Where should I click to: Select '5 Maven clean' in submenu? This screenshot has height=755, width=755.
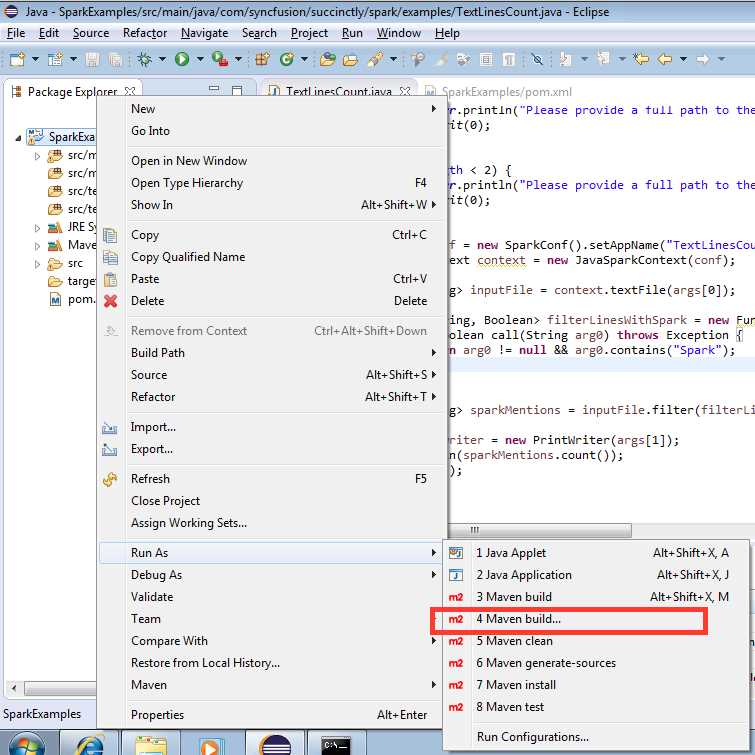point(596,641)
